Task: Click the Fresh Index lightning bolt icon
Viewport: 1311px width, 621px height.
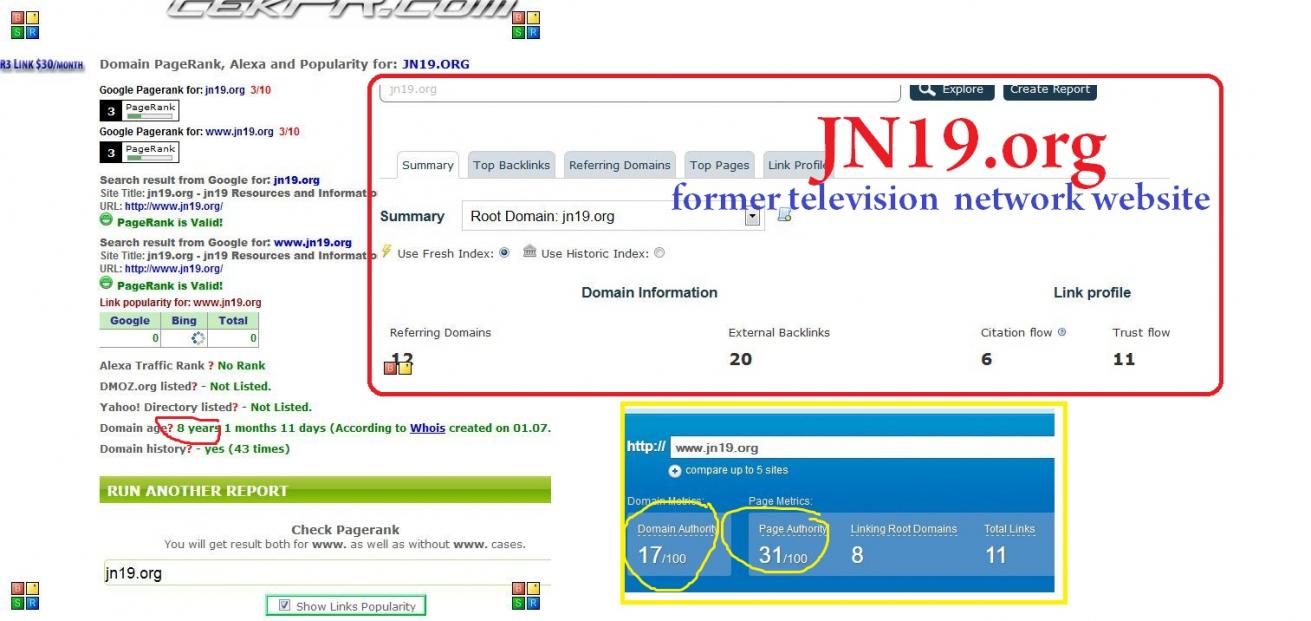Action: [387, 252]
